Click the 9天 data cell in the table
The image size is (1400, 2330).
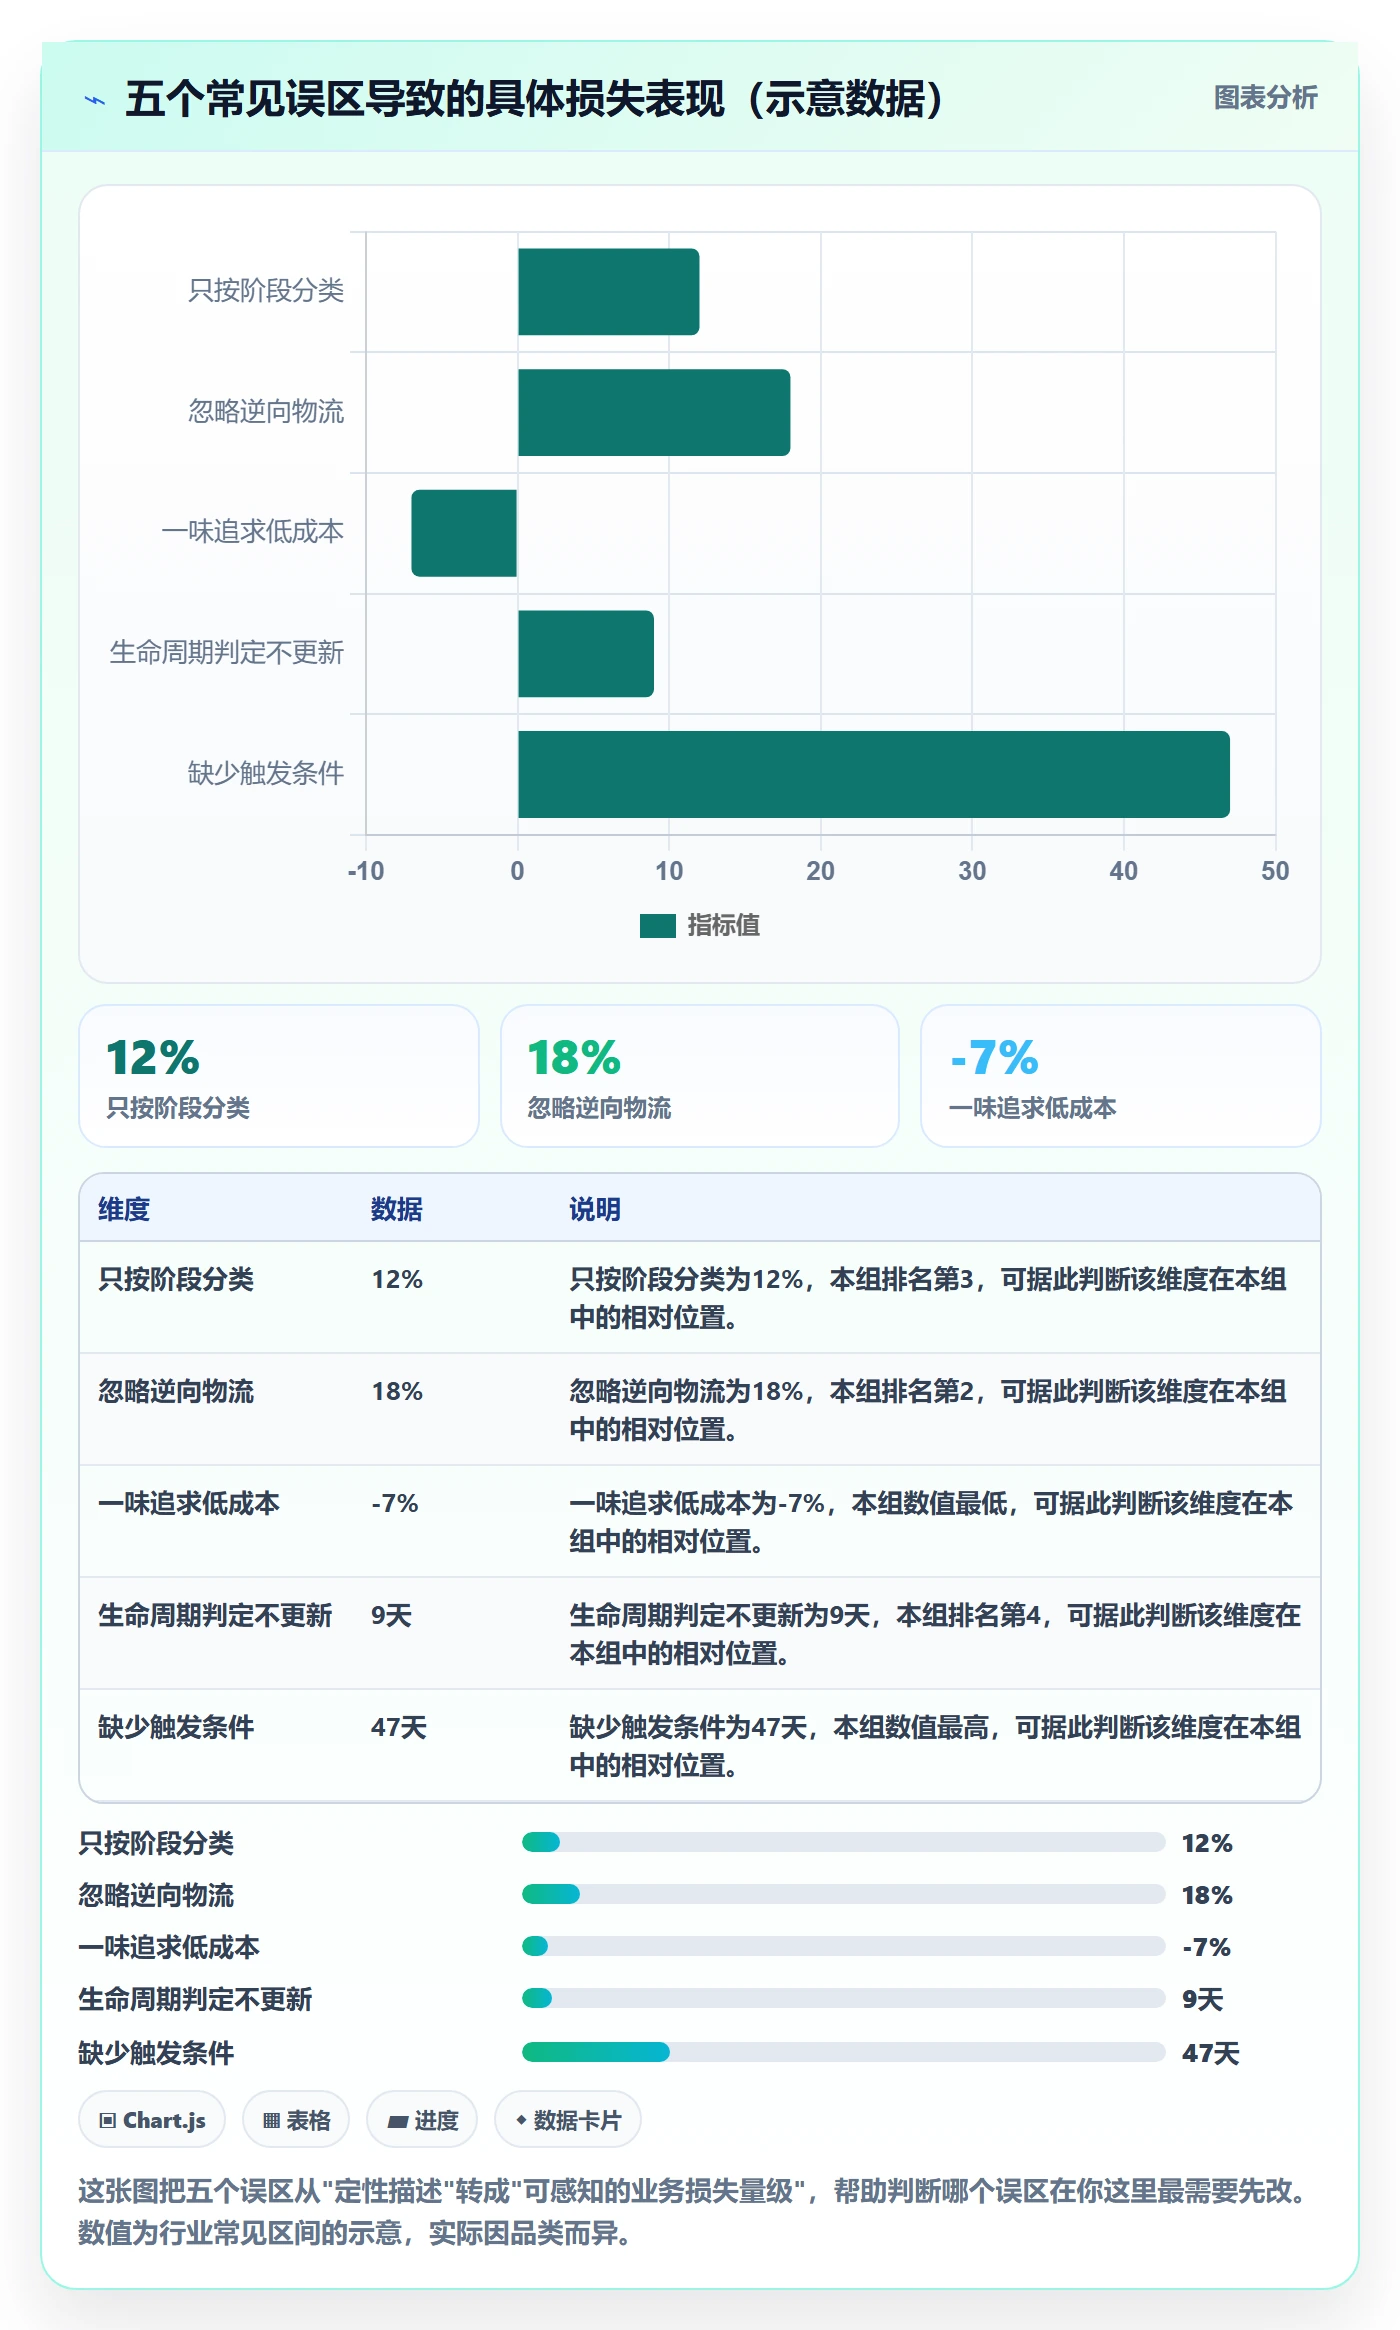tap(391, 1615)
